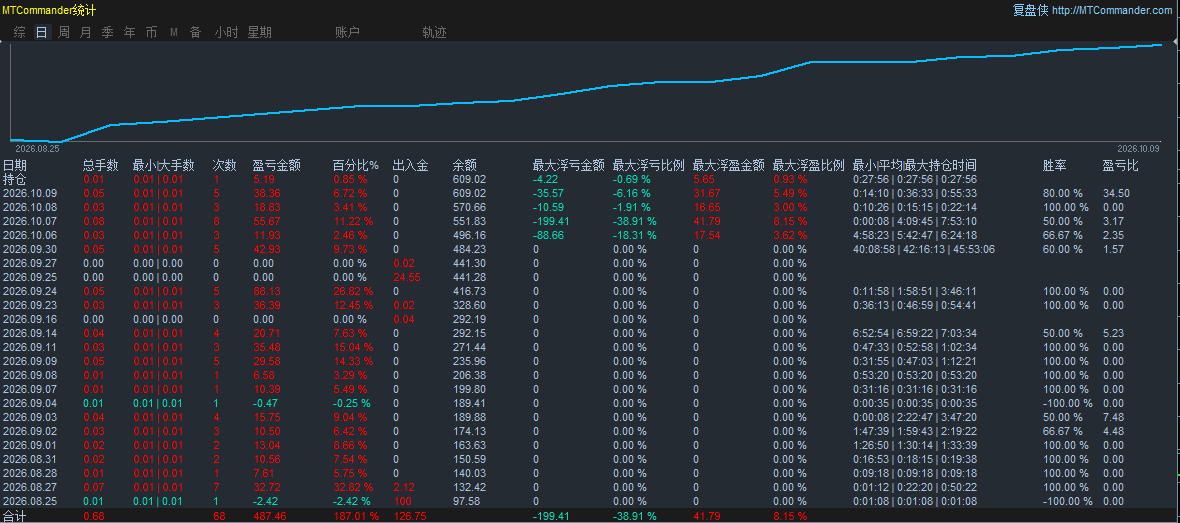
Task: Click the 最小|大手数 column header
Action: pos(163,166)
